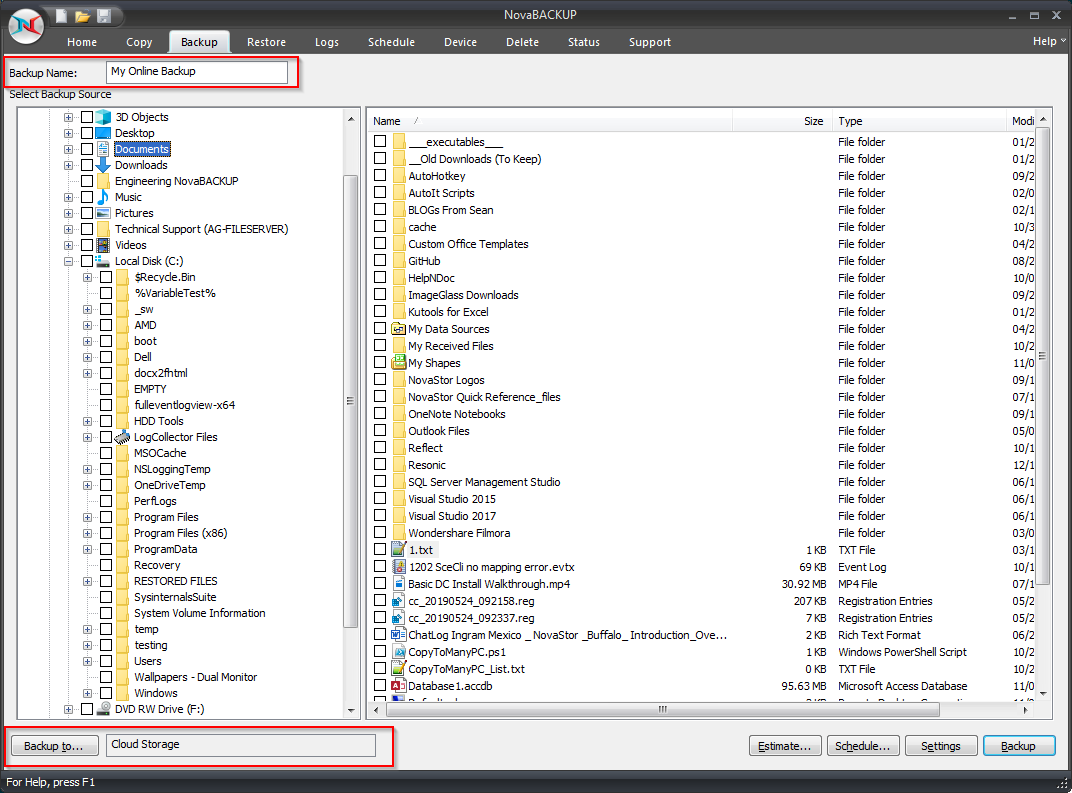Click the file list horizontal scrollbar thumb
The width and height of the screenshot is (1072, 793).
pos(662,710)
